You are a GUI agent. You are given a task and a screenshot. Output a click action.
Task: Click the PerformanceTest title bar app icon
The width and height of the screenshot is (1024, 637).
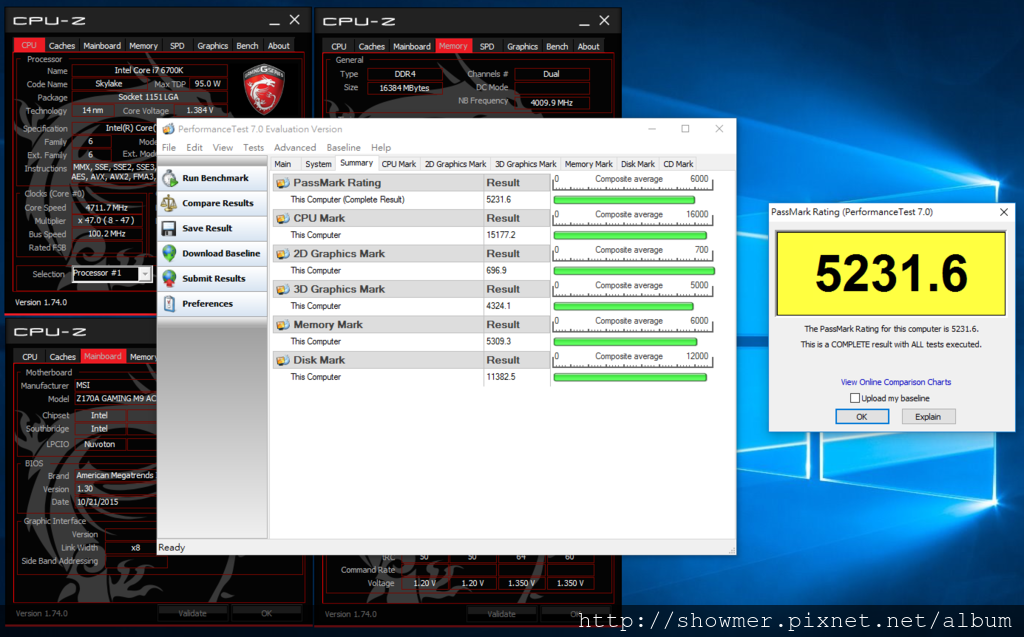pos(168,129)
